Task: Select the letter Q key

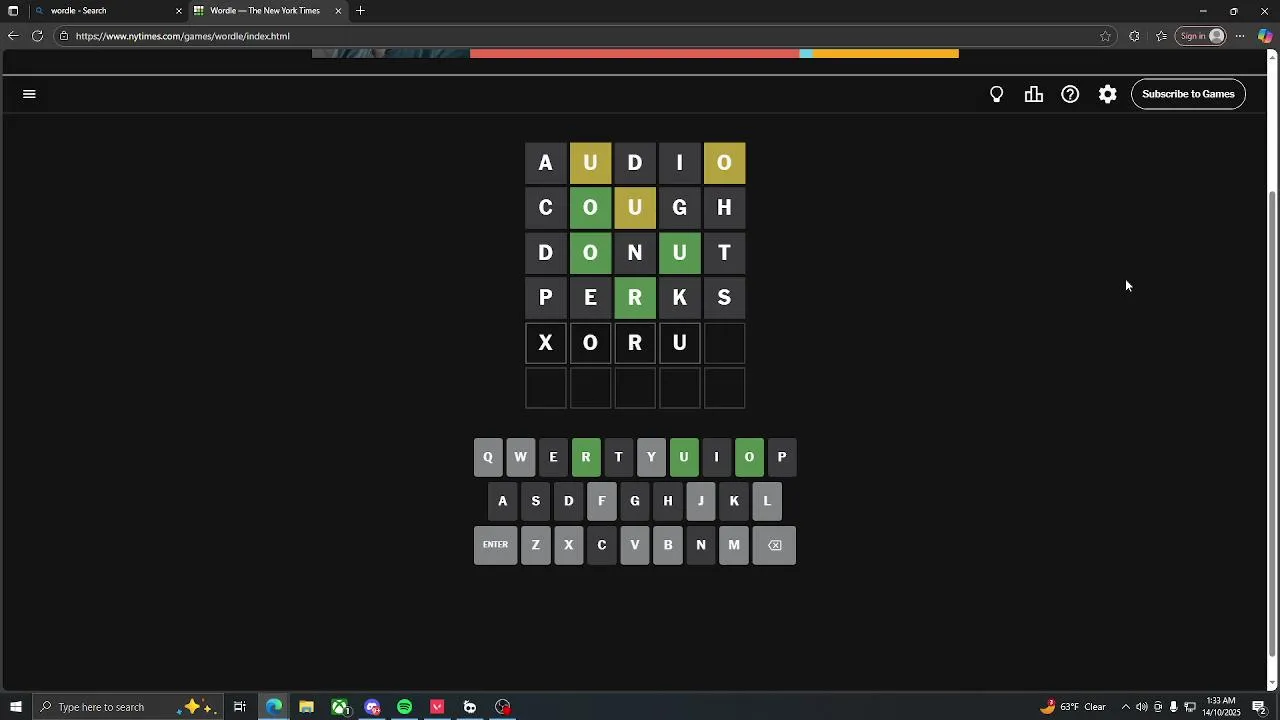Action: point(488,457)
